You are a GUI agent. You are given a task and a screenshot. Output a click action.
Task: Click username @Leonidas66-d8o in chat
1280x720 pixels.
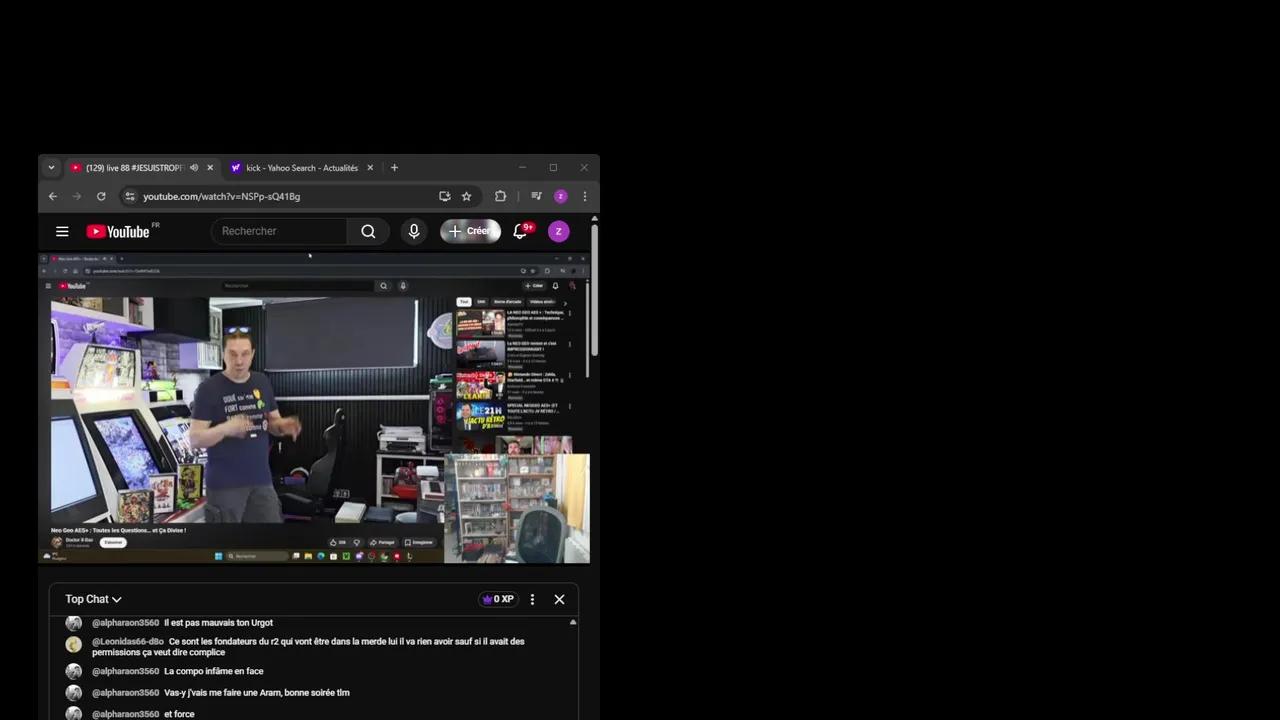point(128,642)
